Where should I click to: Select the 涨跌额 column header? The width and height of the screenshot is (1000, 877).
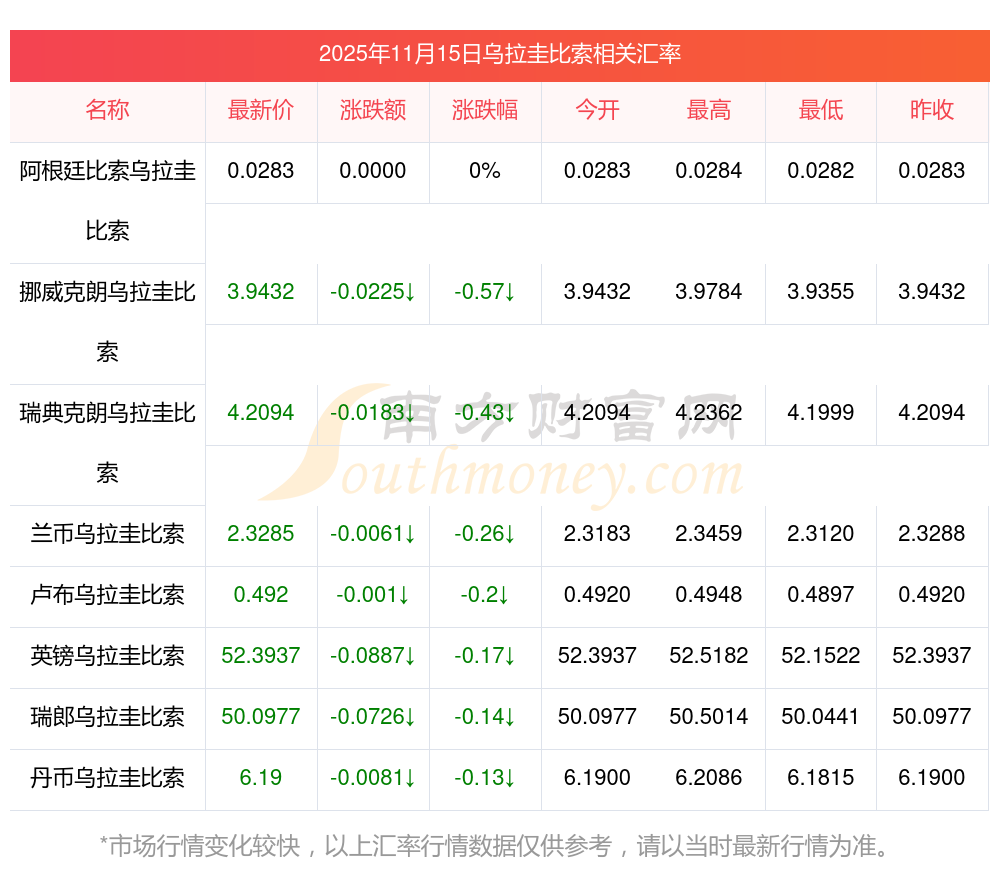373,111
